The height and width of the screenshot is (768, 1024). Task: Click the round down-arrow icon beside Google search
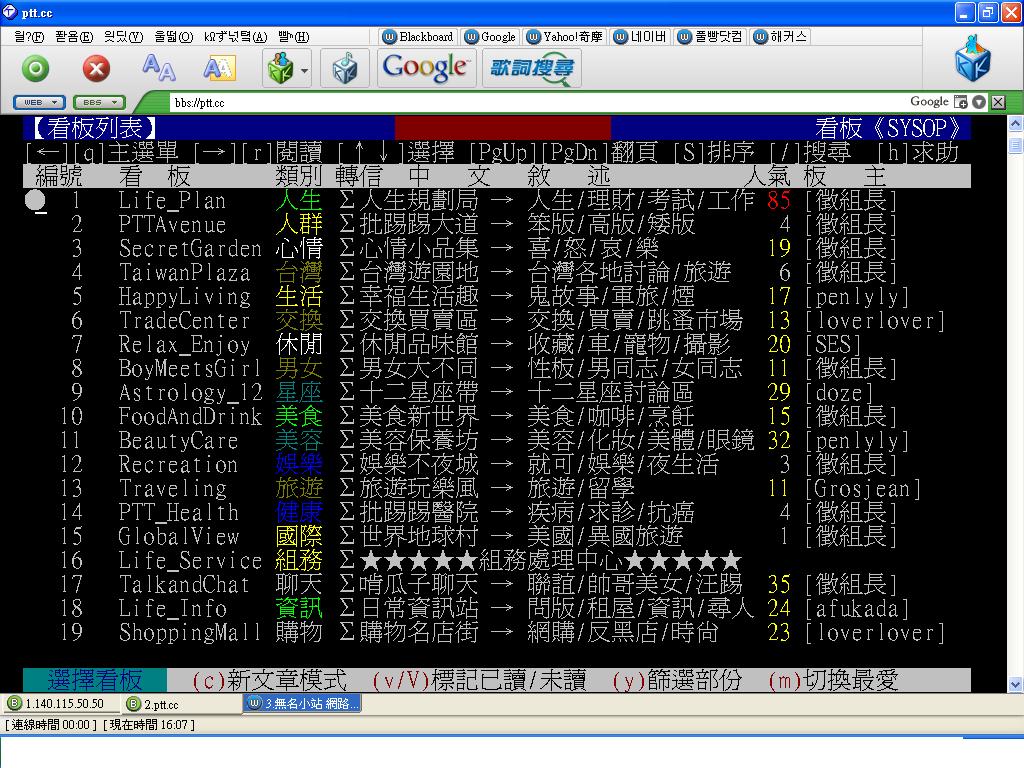(x=979, y=102)
